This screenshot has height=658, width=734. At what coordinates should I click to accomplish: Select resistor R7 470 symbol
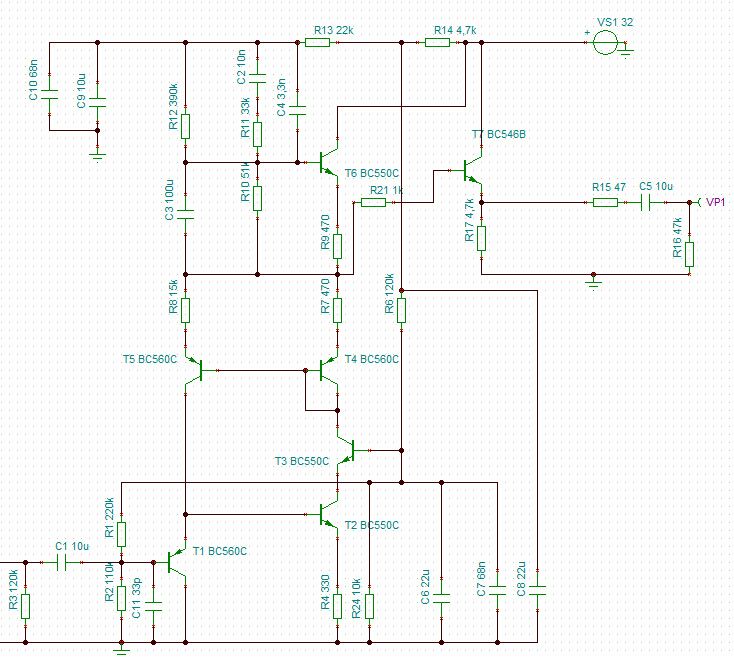click(x=337, y=310)
